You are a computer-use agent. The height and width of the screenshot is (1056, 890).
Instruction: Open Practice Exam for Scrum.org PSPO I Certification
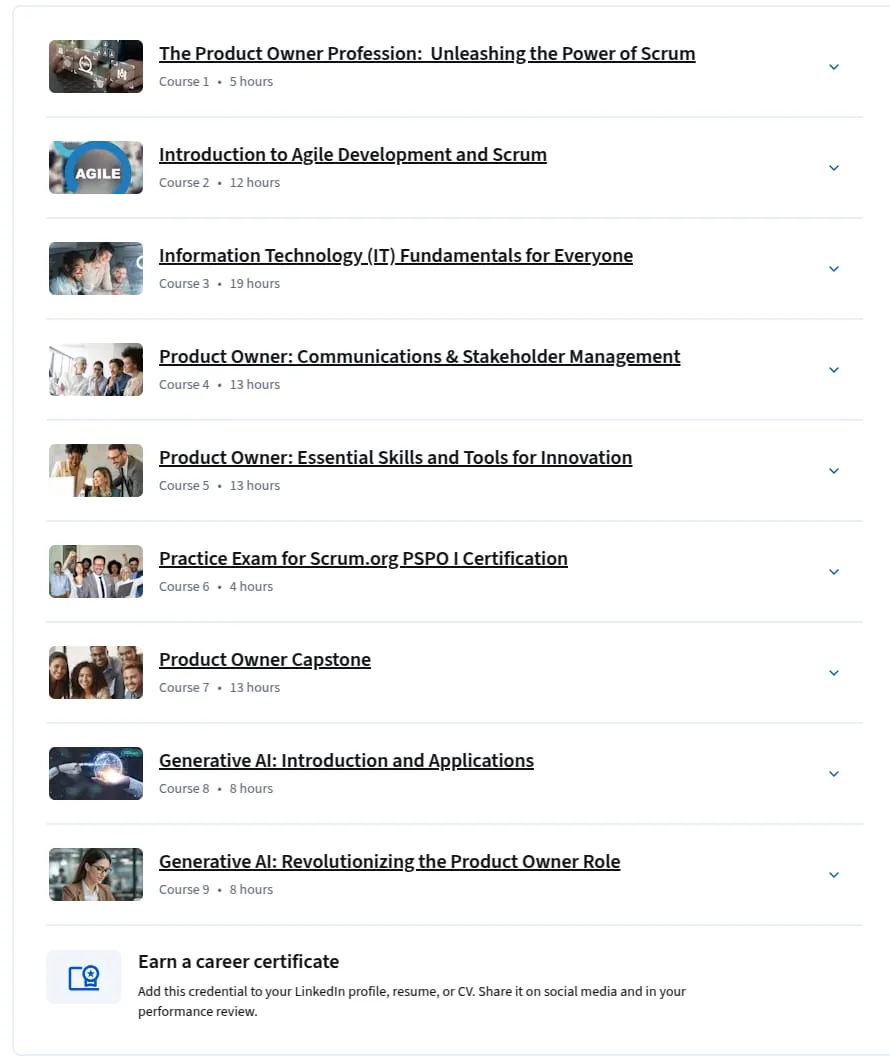tap(364, 558)
